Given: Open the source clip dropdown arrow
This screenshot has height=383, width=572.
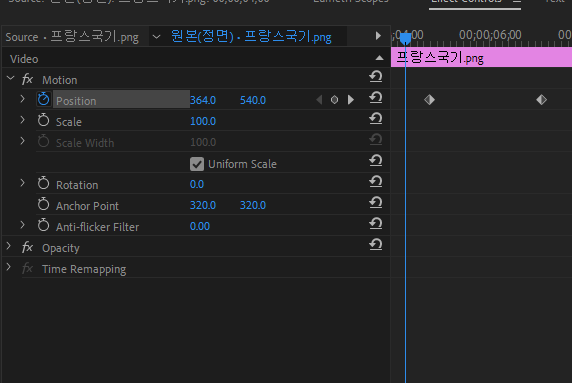Looking at the screenshot, I should tap(156, 36).
